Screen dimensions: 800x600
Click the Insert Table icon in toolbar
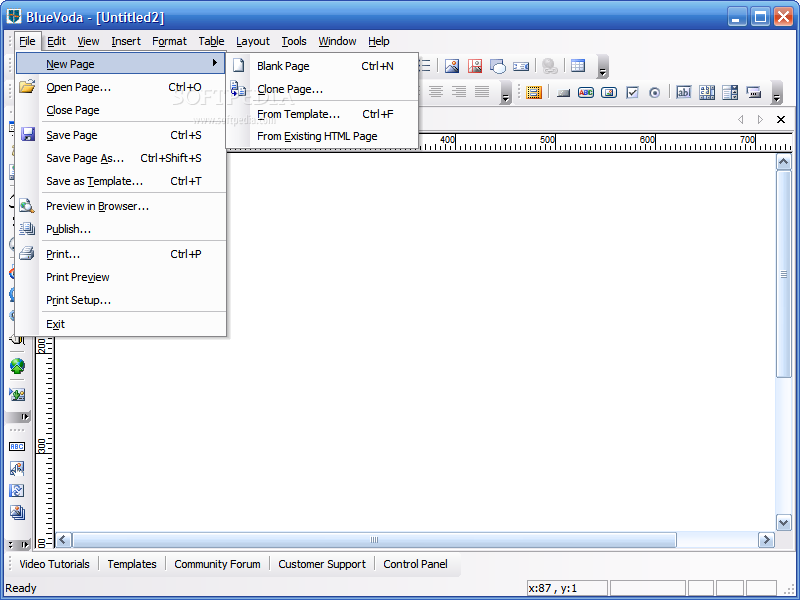pos(578,66)
